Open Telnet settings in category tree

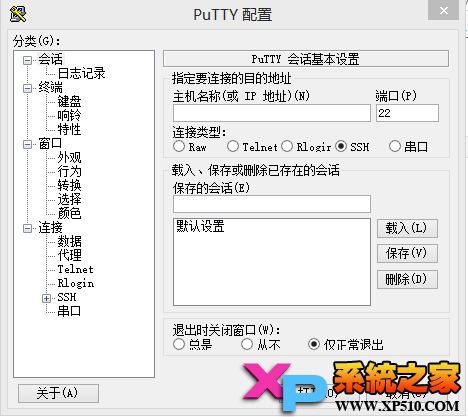tap(75, 269)
